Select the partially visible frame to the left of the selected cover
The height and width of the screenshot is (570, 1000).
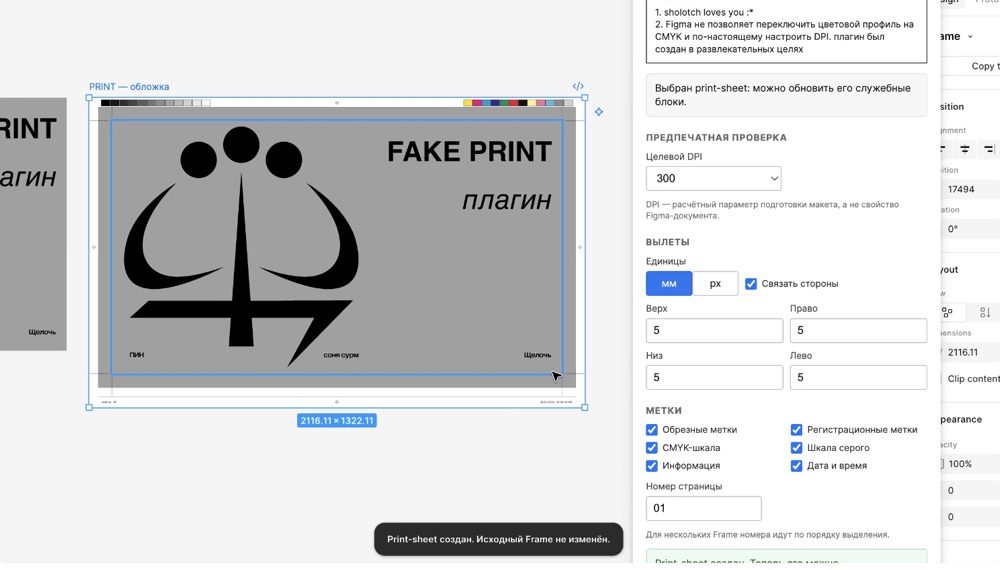[33, 224]
